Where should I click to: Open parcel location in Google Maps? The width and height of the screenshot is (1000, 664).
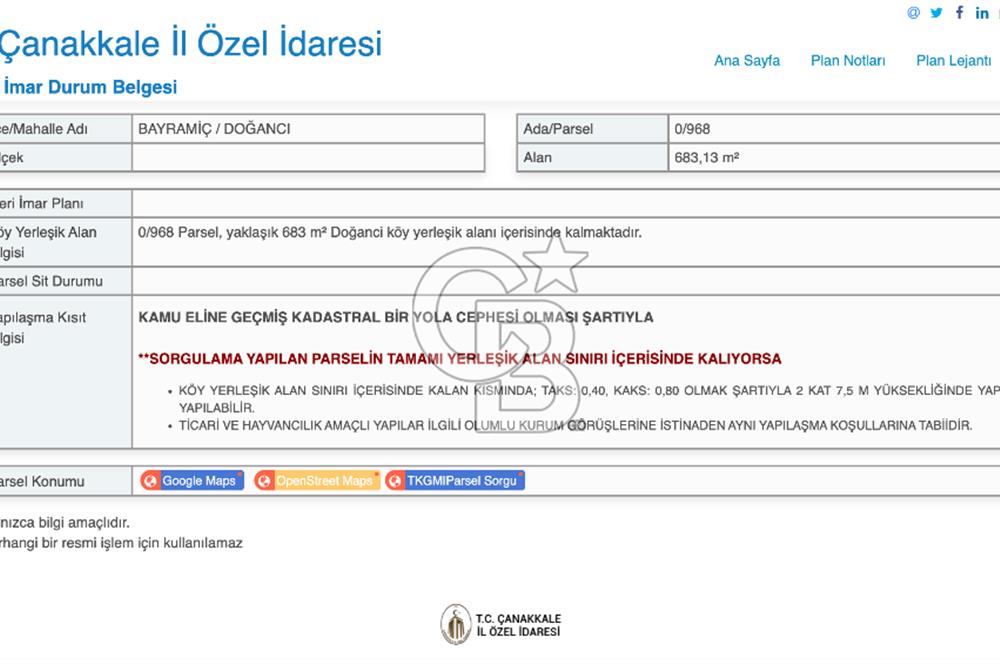tap(192, 480)
